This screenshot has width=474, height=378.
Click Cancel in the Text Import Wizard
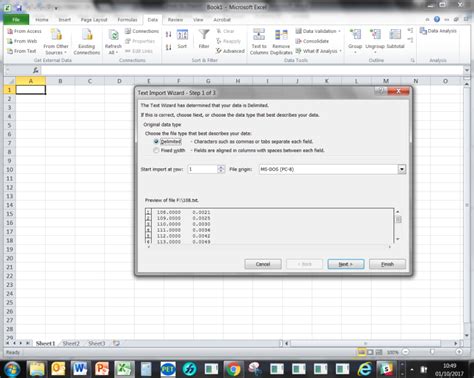[263, 264]
